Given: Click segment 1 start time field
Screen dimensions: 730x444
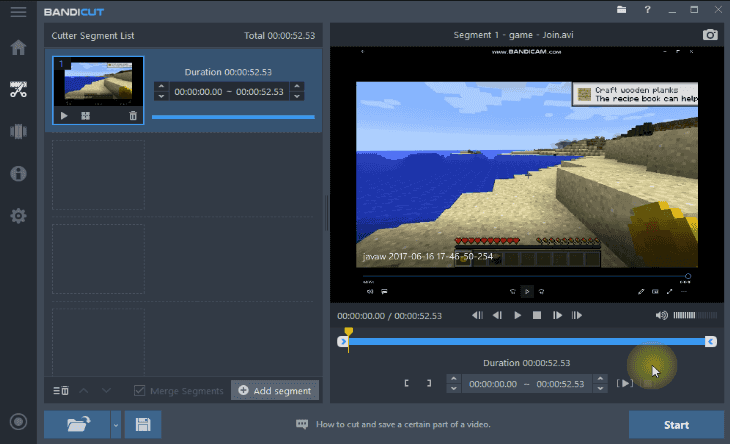Looking at the screenshot, I should (198, 92).
